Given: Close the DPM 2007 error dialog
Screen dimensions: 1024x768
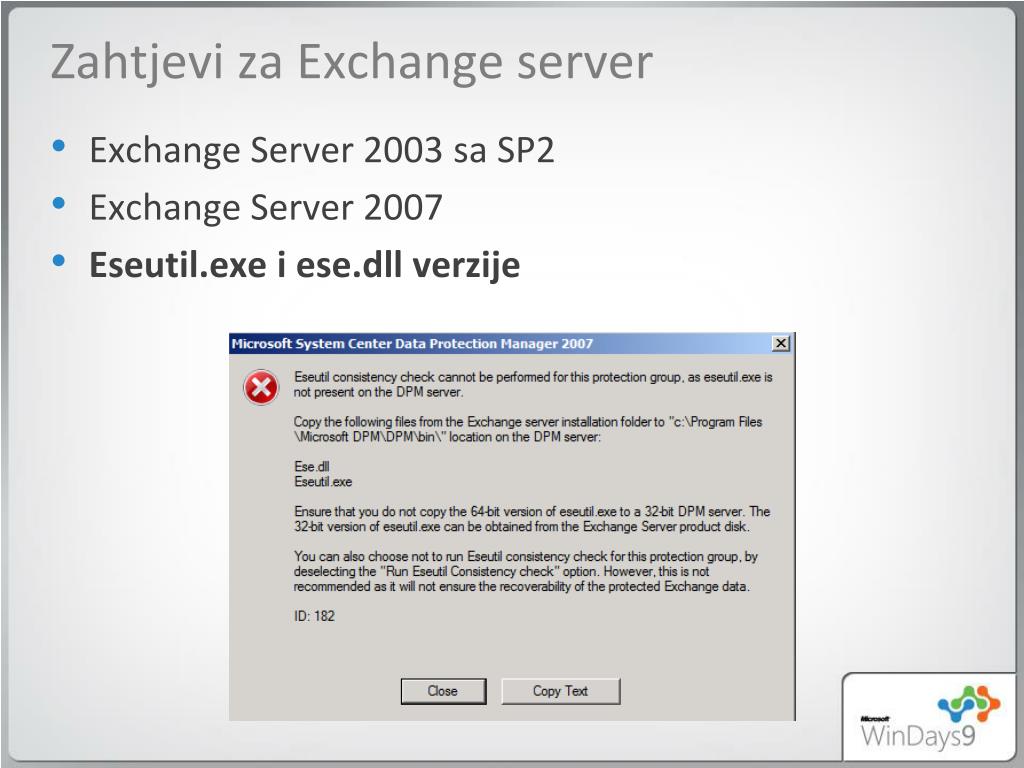Looking at the screenshot, I should click(780, 344).
